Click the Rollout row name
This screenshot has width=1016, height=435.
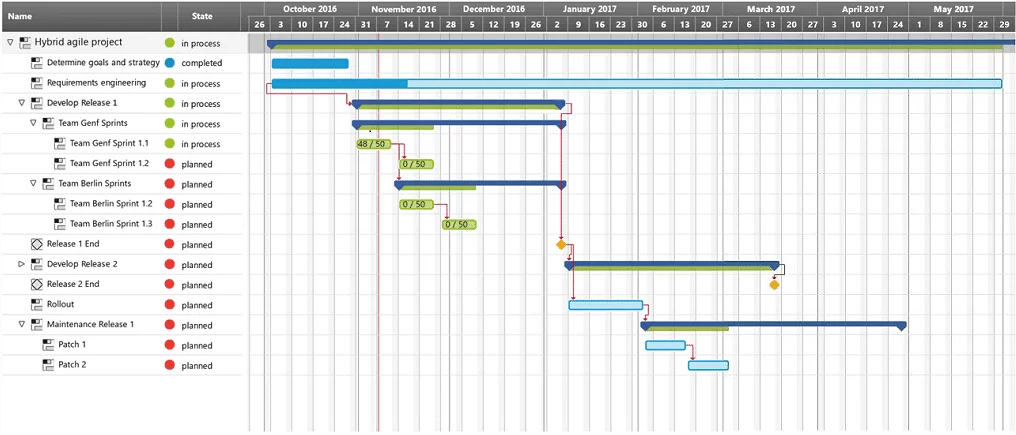pyautogui.click(x=61, y=304)
